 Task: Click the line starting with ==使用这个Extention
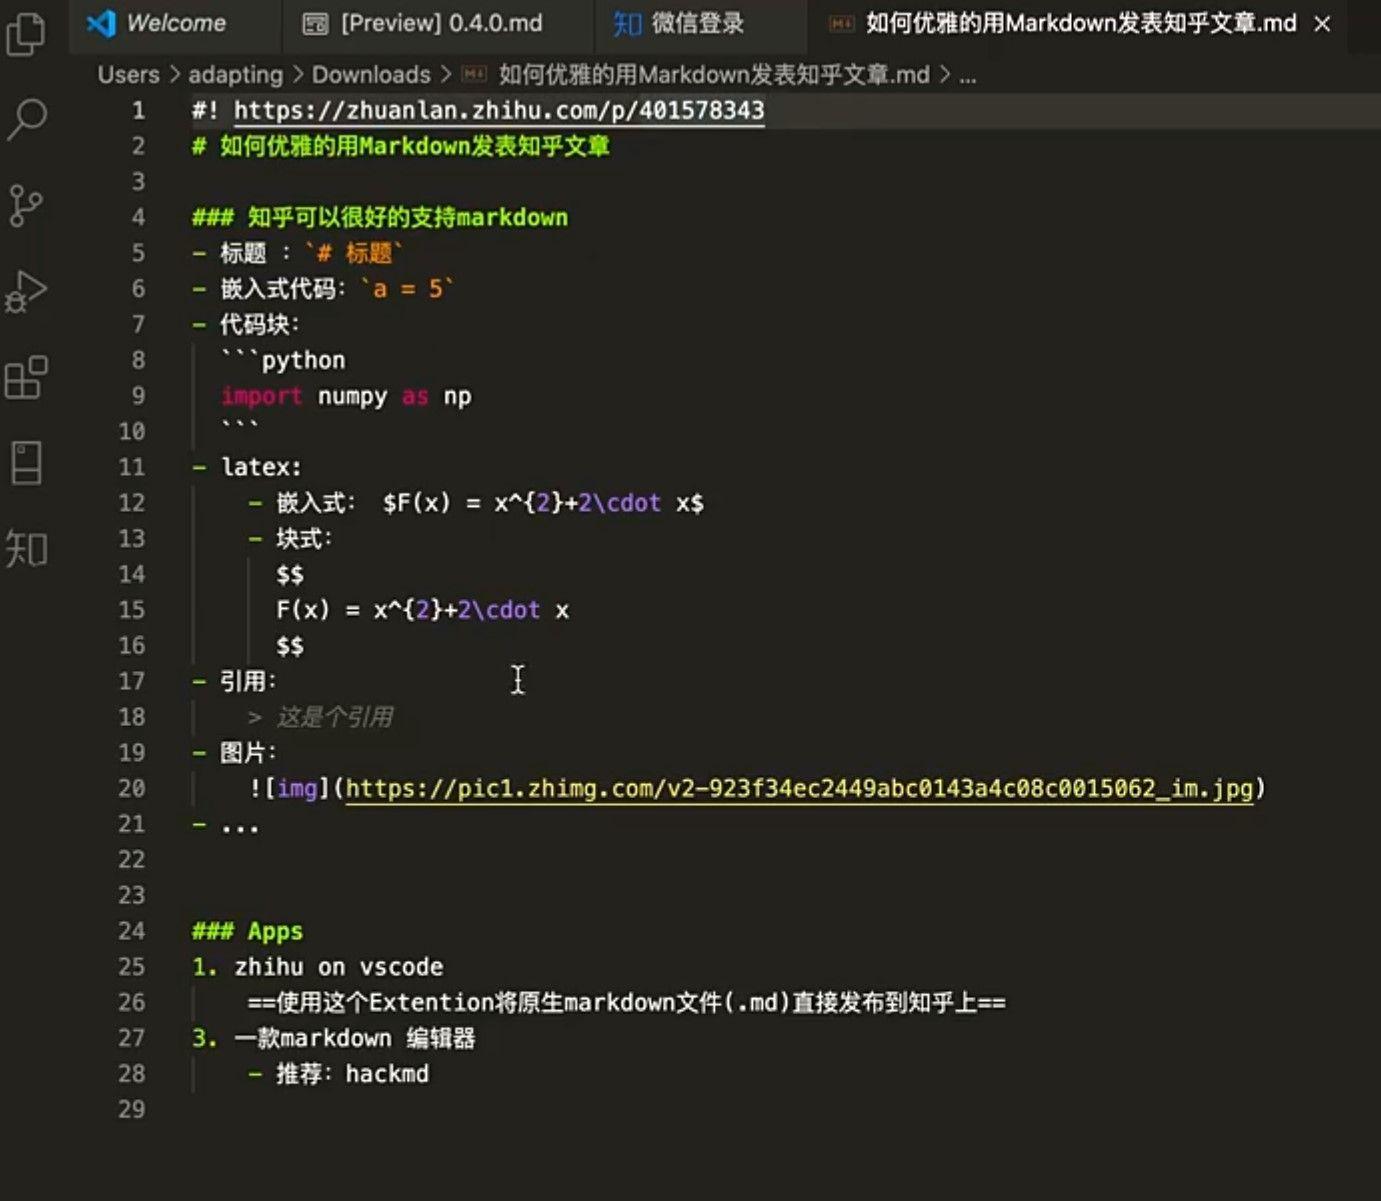point(626,1002)
